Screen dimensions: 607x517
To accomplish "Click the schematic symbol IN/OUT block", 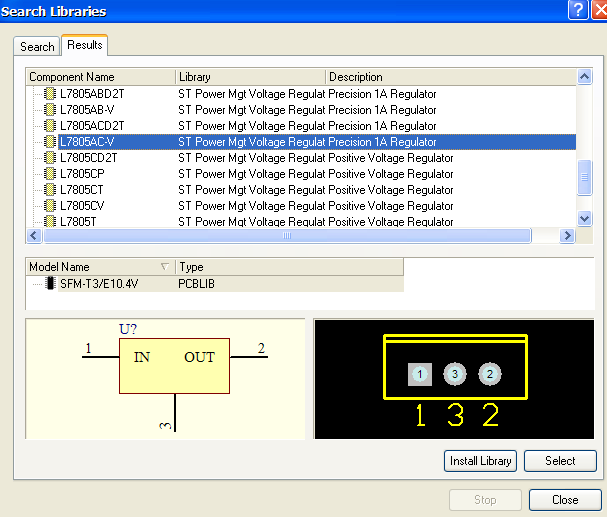I will 174,365.
